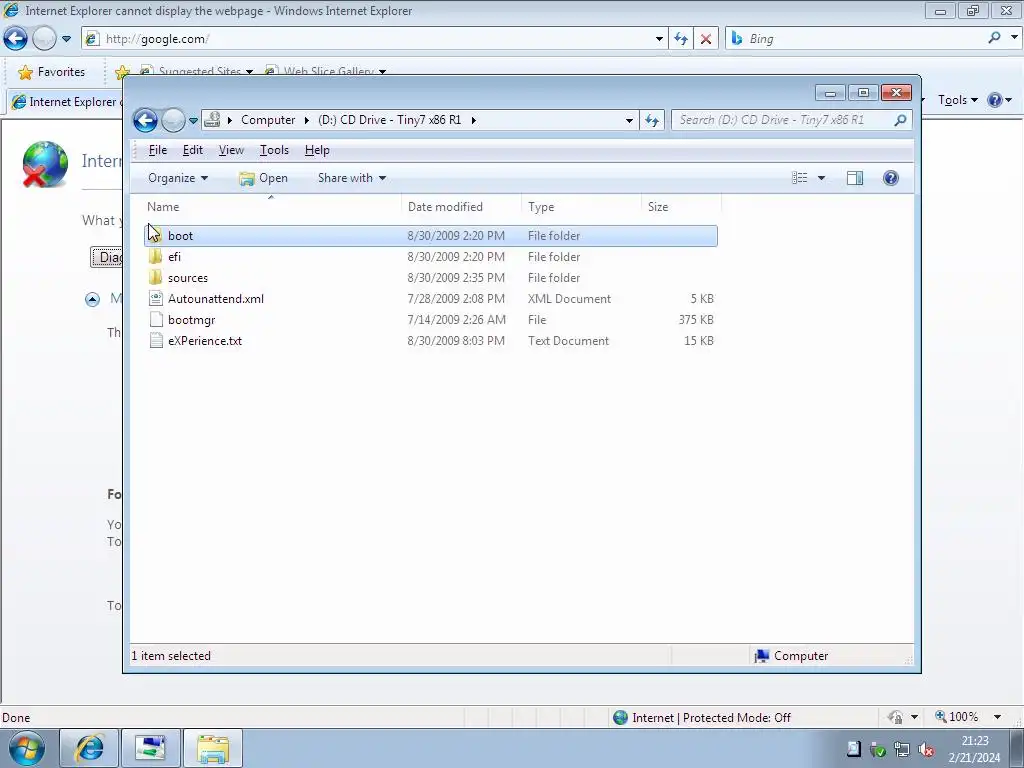Click the XML Document type cell
Screen dimensions: 1024x768
[569, 299]
